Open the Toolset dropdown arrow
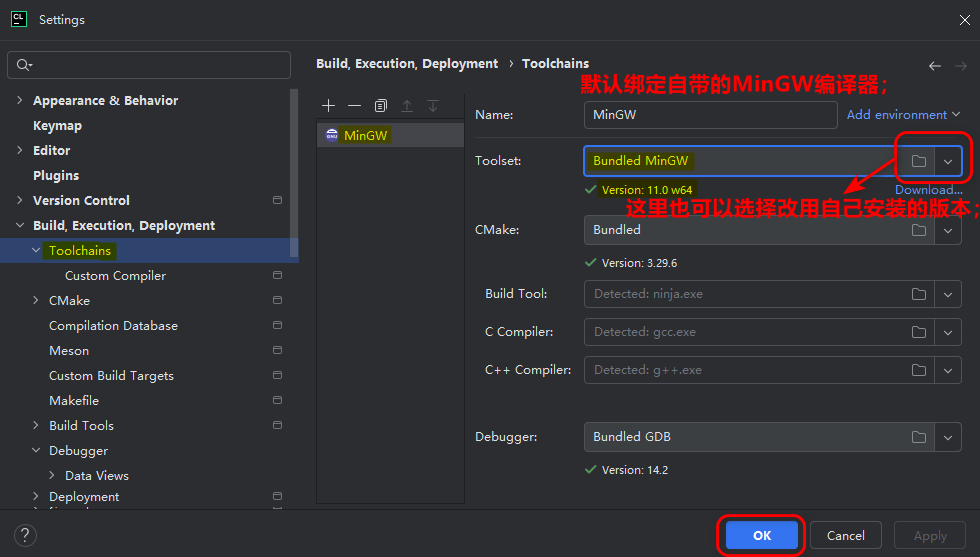 pos(948,161)
